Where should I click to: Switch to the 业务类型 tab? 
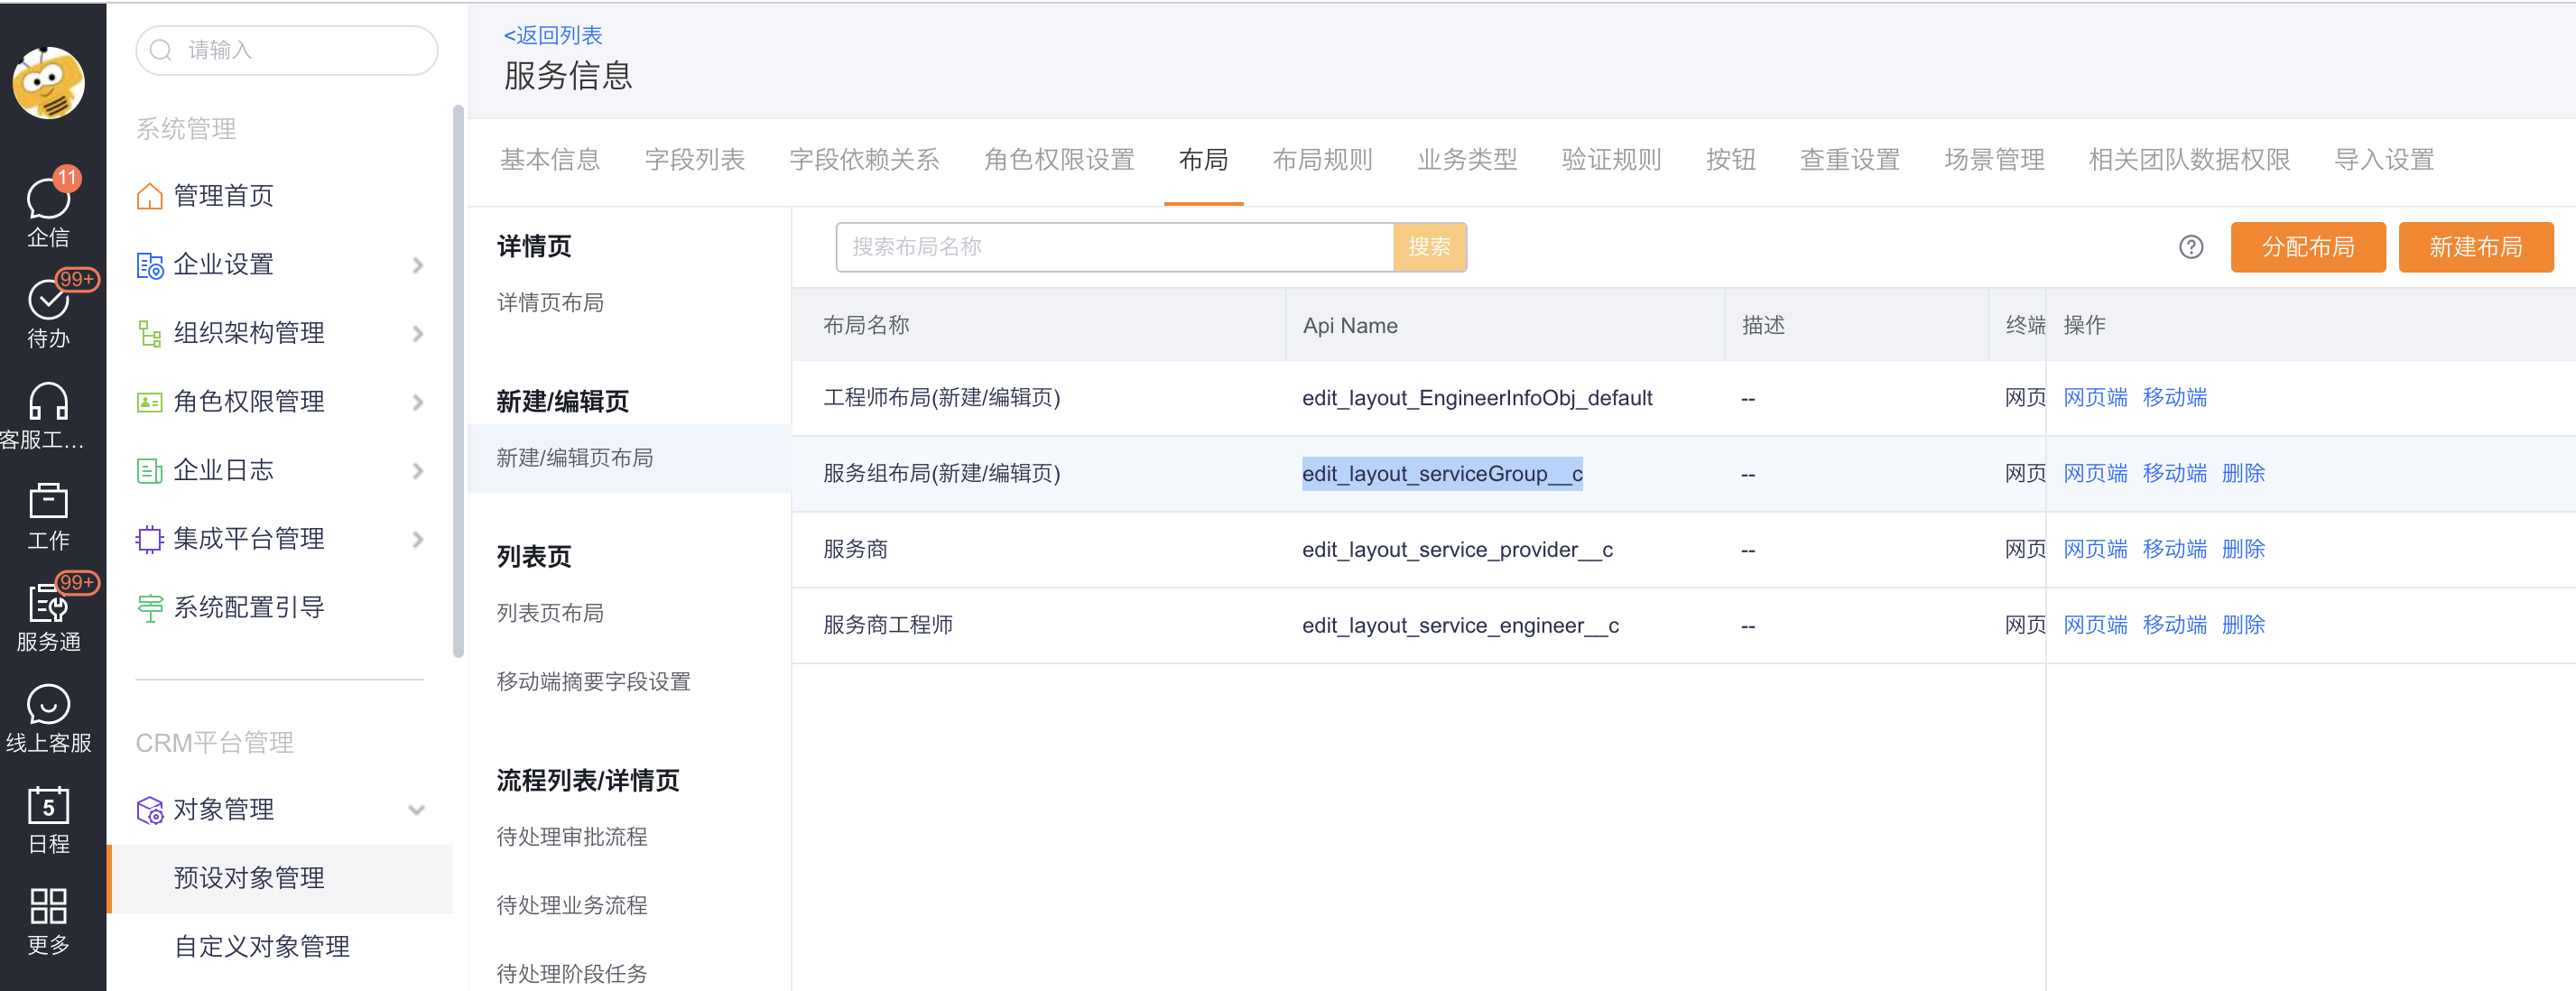[x=1467, y=160]
